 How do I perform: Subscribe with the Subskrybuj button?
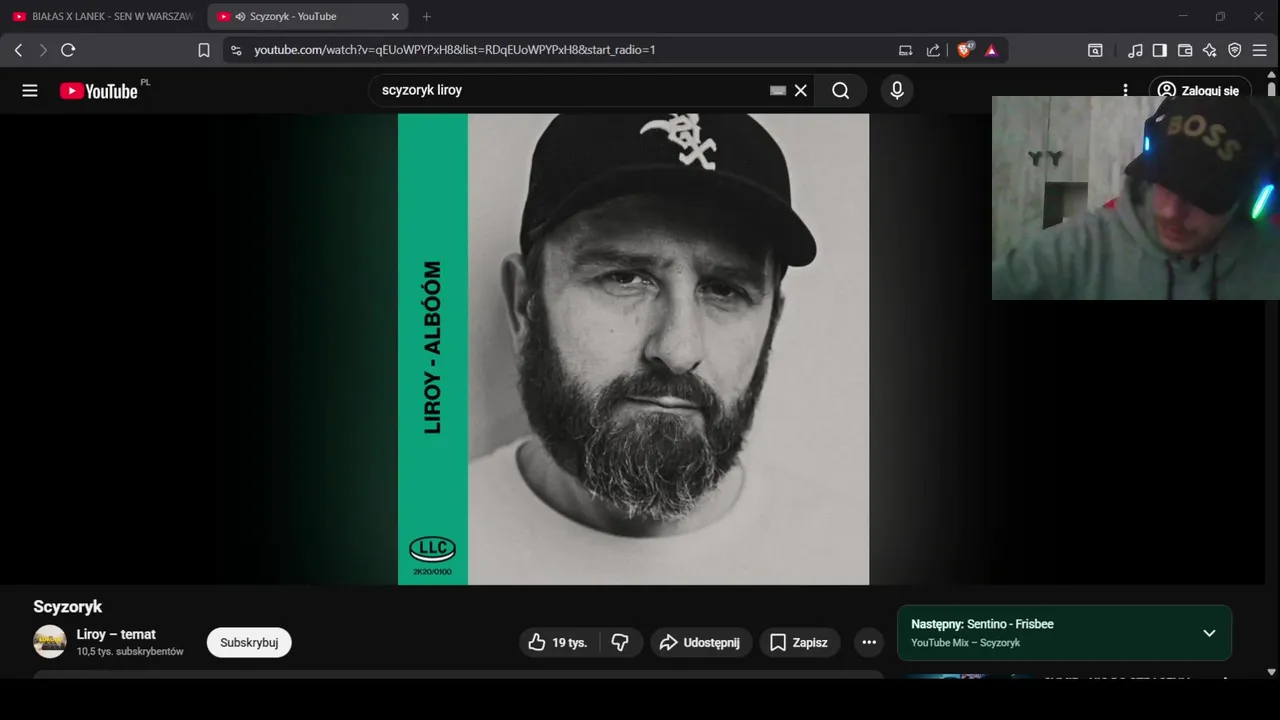click(249, 642)
